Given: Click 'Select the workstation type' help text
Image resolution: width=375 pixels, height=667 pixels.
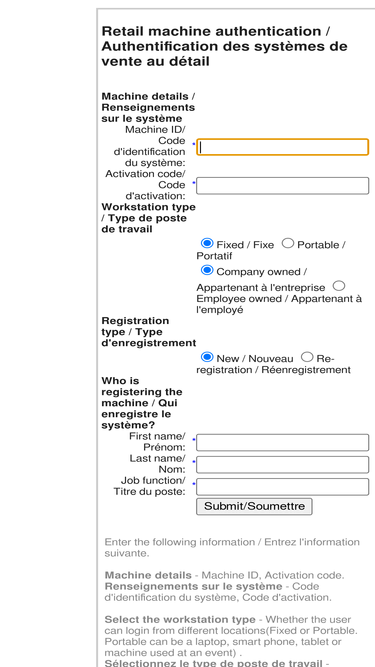Looking at the screenshot, I should 180,619.
